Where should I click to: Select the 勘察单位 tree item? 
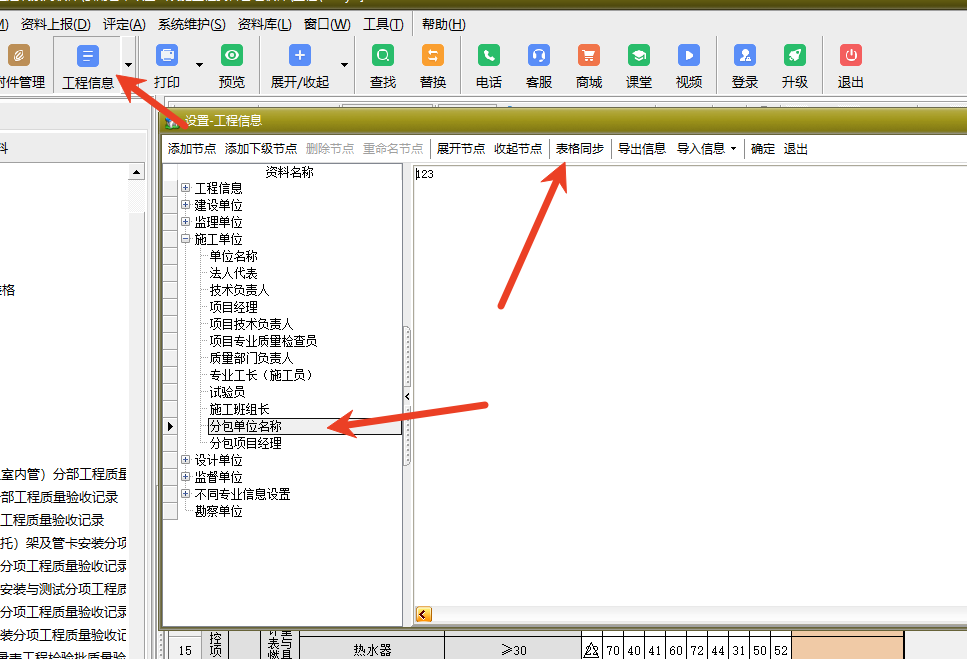218,511
